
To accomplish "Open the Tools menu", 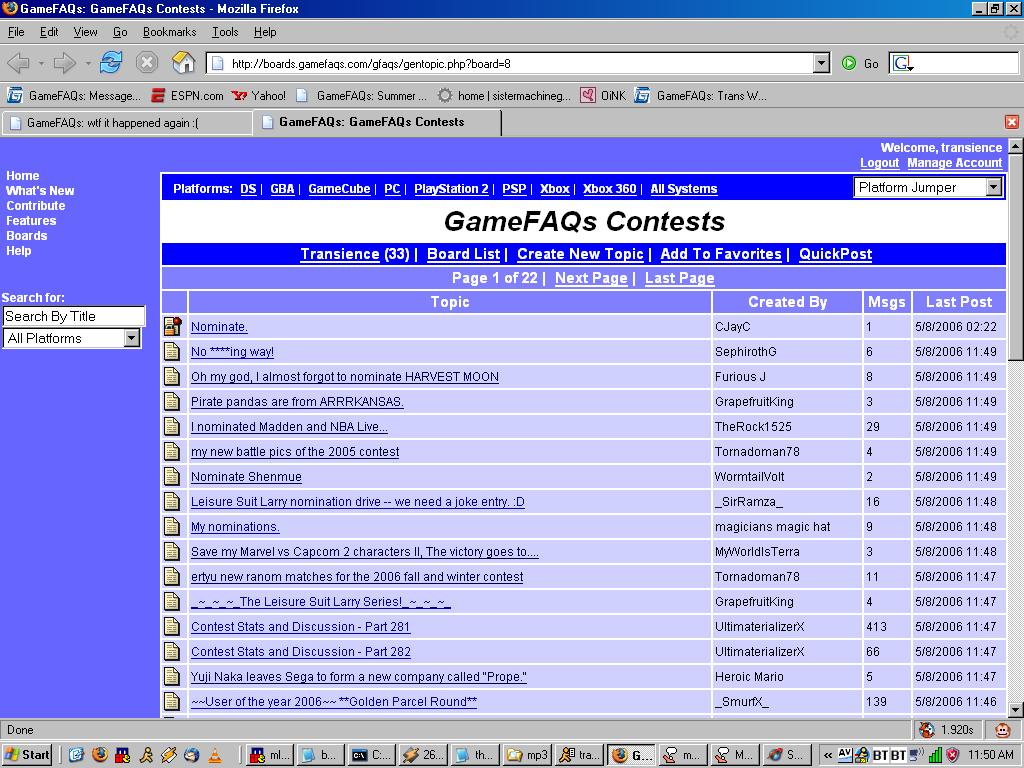I will pos(225,32).
